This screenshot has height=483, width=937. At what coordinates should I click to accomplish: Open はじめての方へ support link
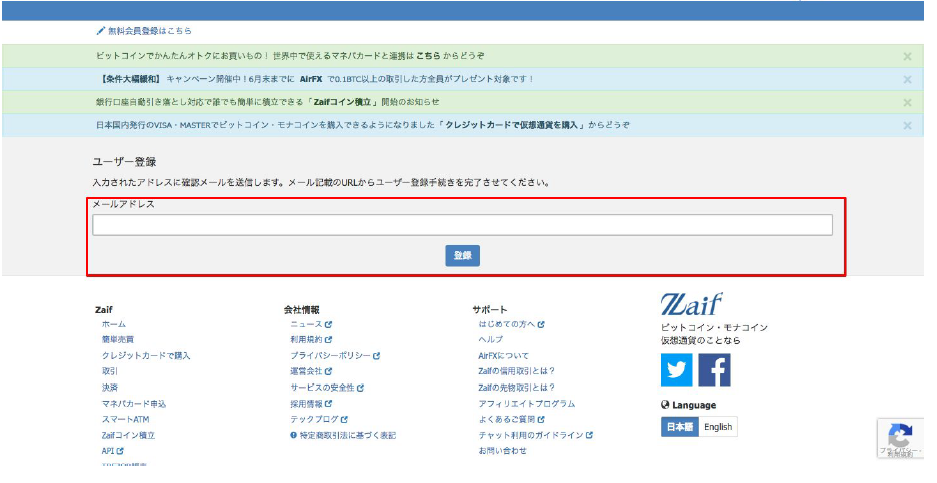tap(511, 324)
